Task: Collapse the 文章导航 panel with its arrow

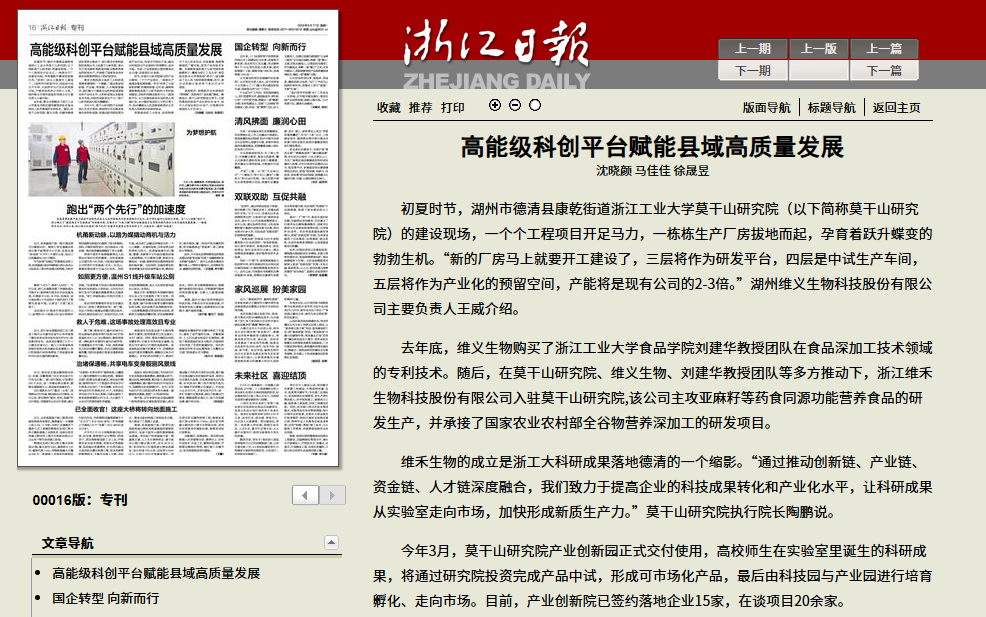Action: (x=331, y=543)
